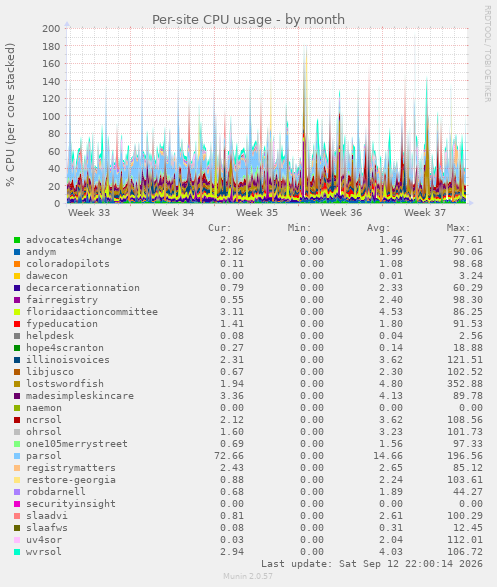497x587 pixels.
Task: Select the 'hope4scranton' legend label
Action: pos(65,348)
